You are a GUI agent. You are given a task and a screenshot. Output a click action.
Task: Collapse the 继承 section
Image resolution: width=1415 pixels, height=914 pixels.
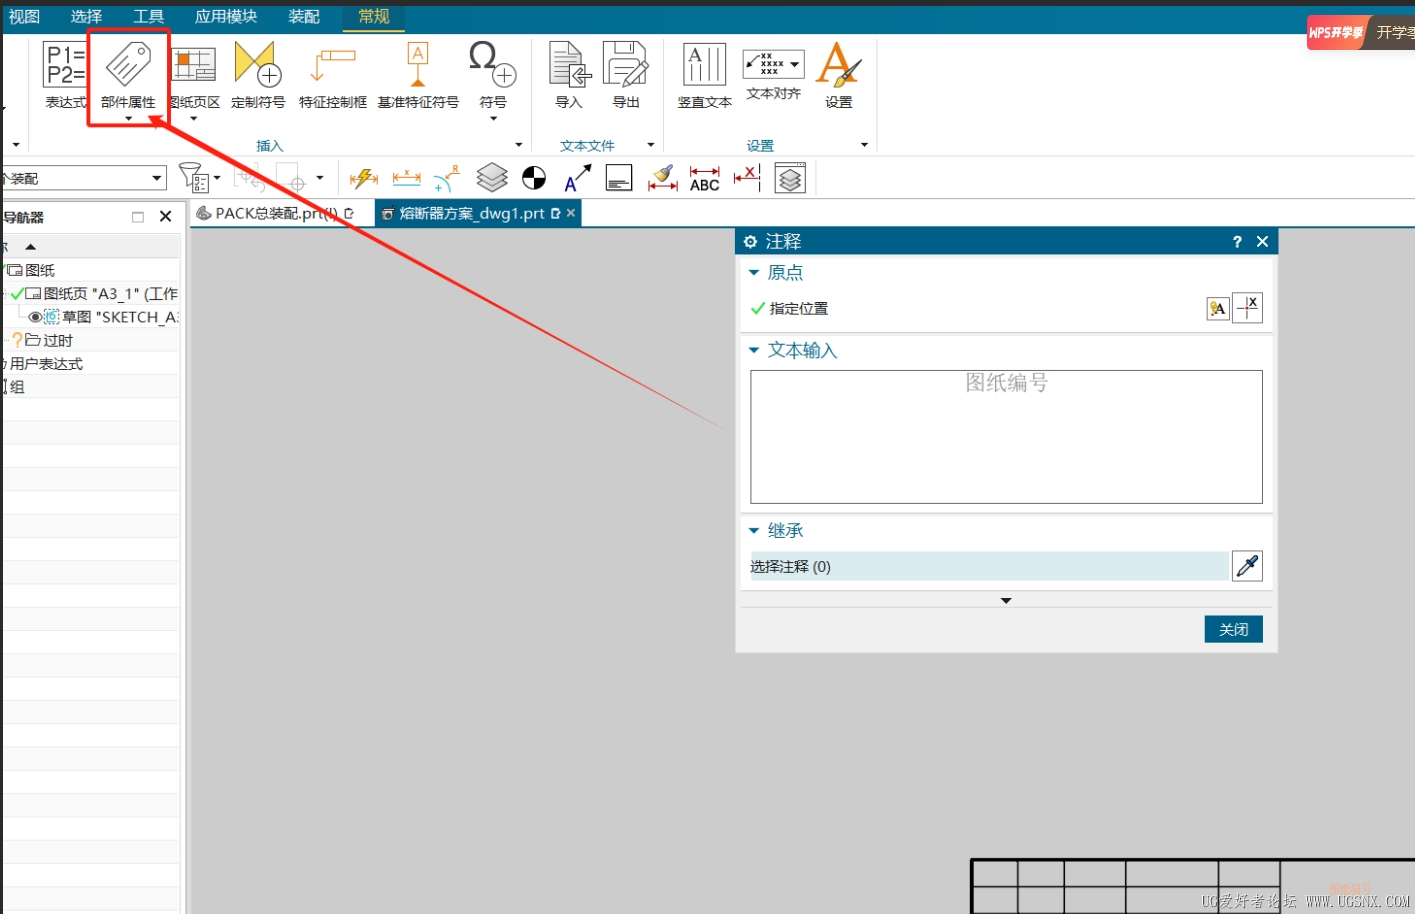[754, 530]
